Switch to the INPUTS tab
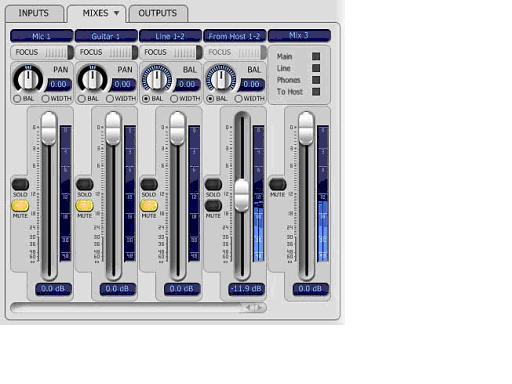The height and width of the screenshot is (384, 512). coord(34,13)
